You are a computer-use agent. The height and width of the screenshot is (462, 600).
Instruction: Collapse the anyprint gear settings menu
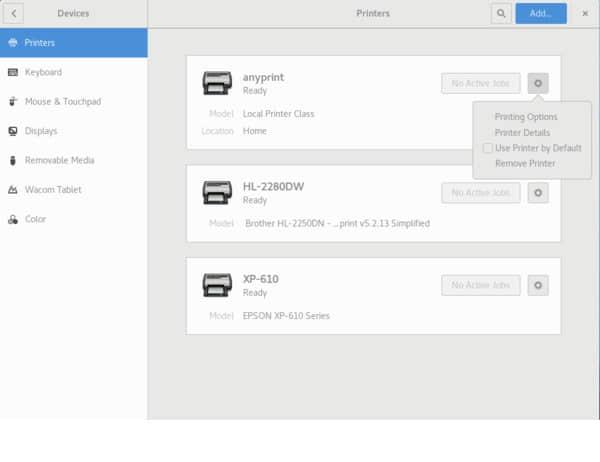(x=538, y=83)
